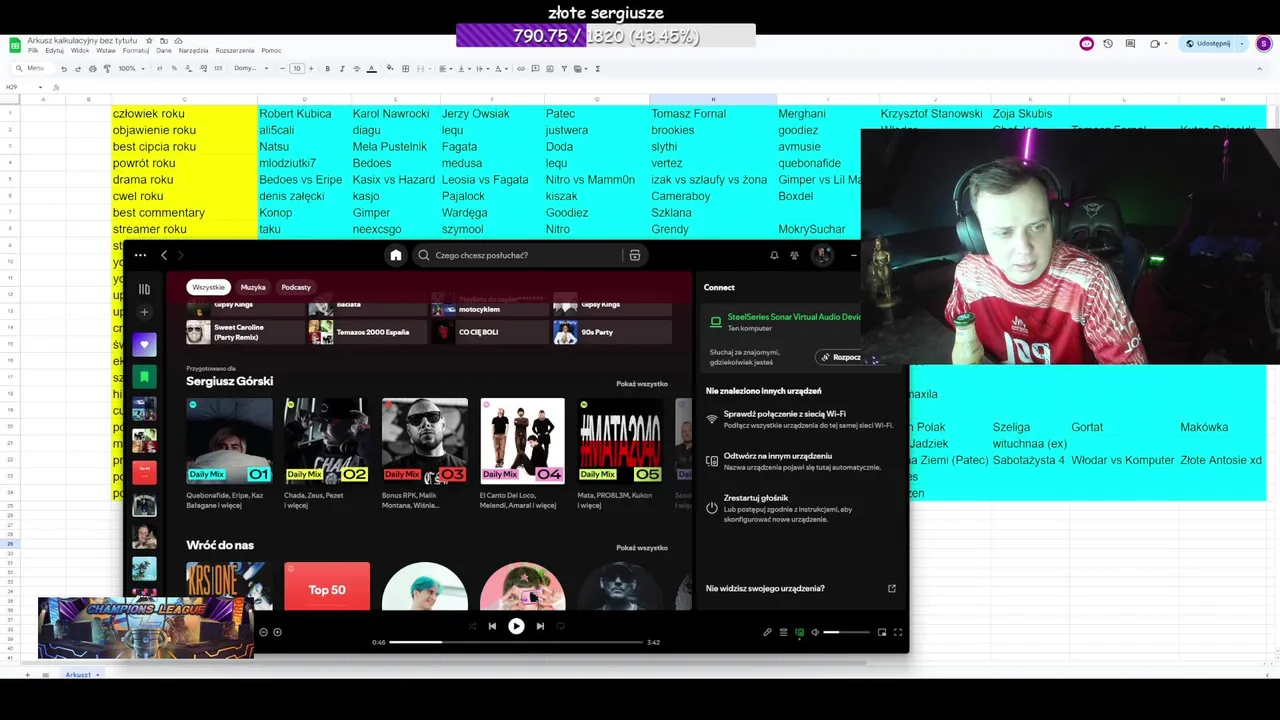Toggle bold in Sheets toolbar
Viewport: 1280px width, 720px height.
pos(327,68)
